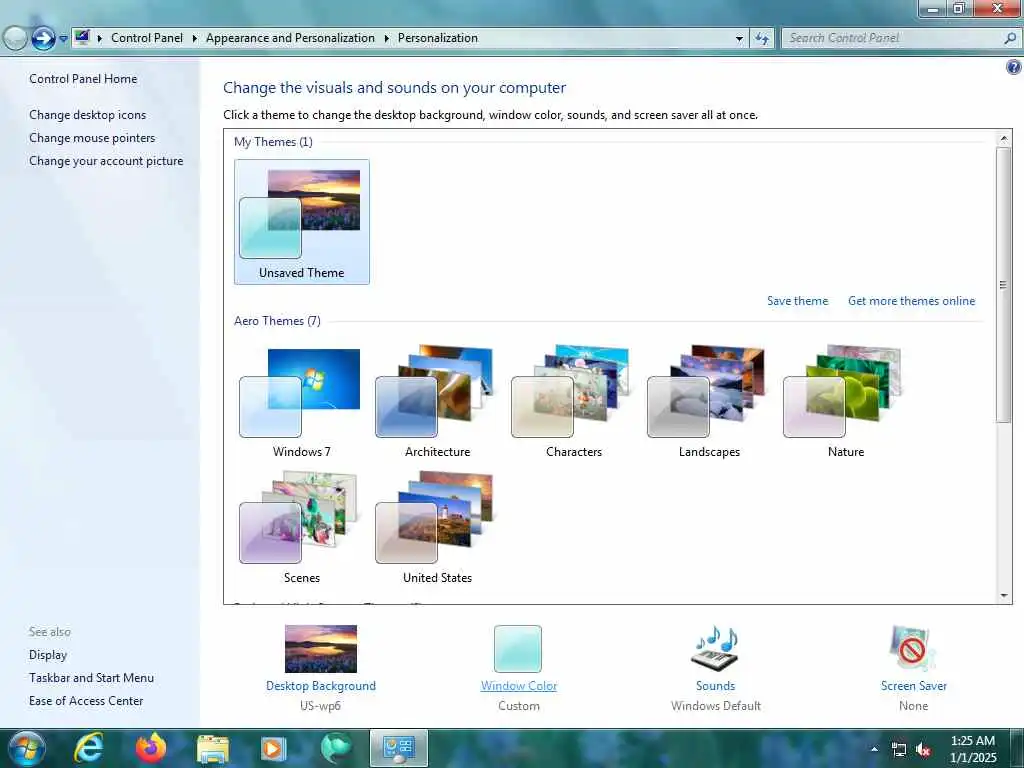Image resolution: width=1024 pixels, height=768 pixels.
Task: Click the network tray icon
Action: tap(899, 750)
